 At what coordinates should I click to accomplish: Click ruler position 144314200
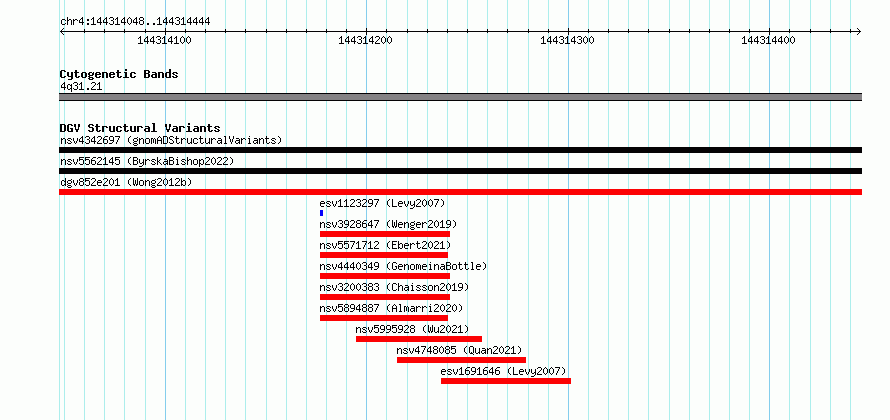tap(366, 40)
